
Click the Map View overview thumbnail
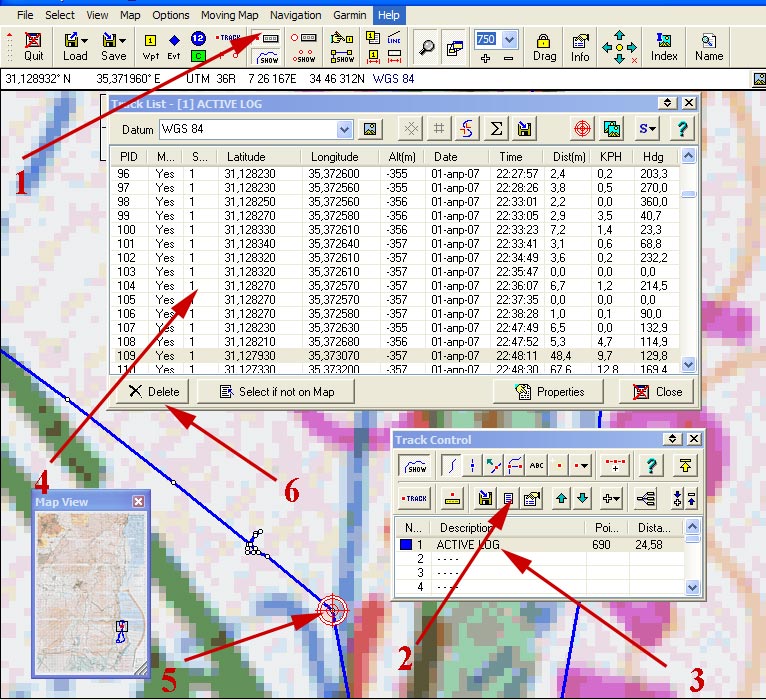click(x=91, y=592)
